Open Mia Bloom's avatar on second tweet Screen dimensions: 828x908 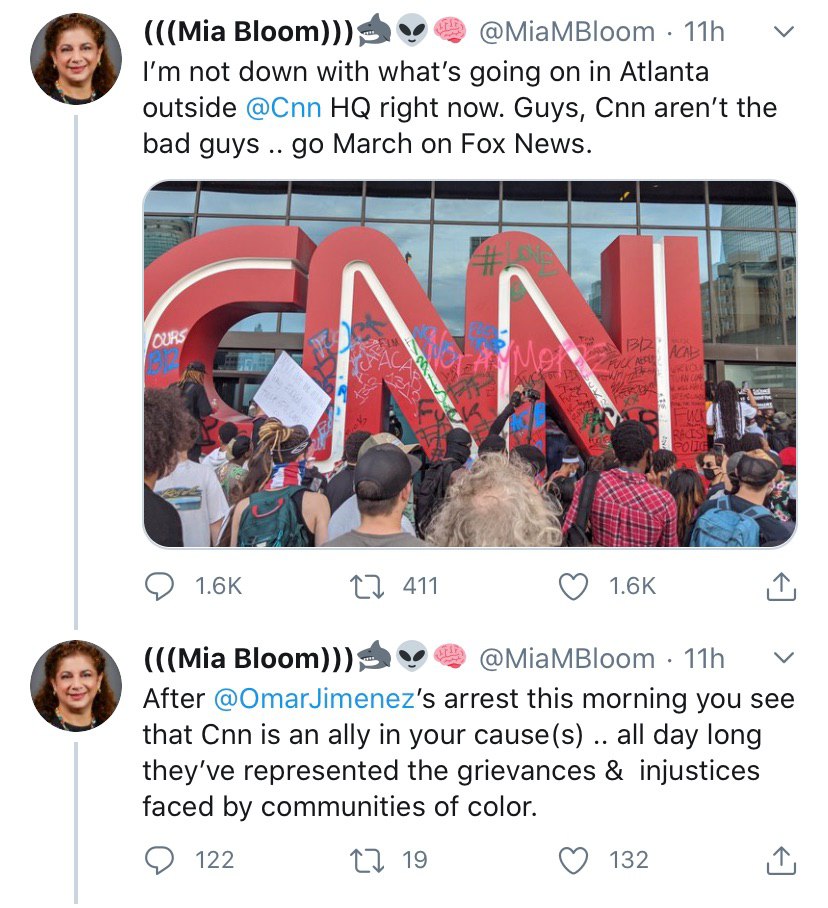click(76, 685)
